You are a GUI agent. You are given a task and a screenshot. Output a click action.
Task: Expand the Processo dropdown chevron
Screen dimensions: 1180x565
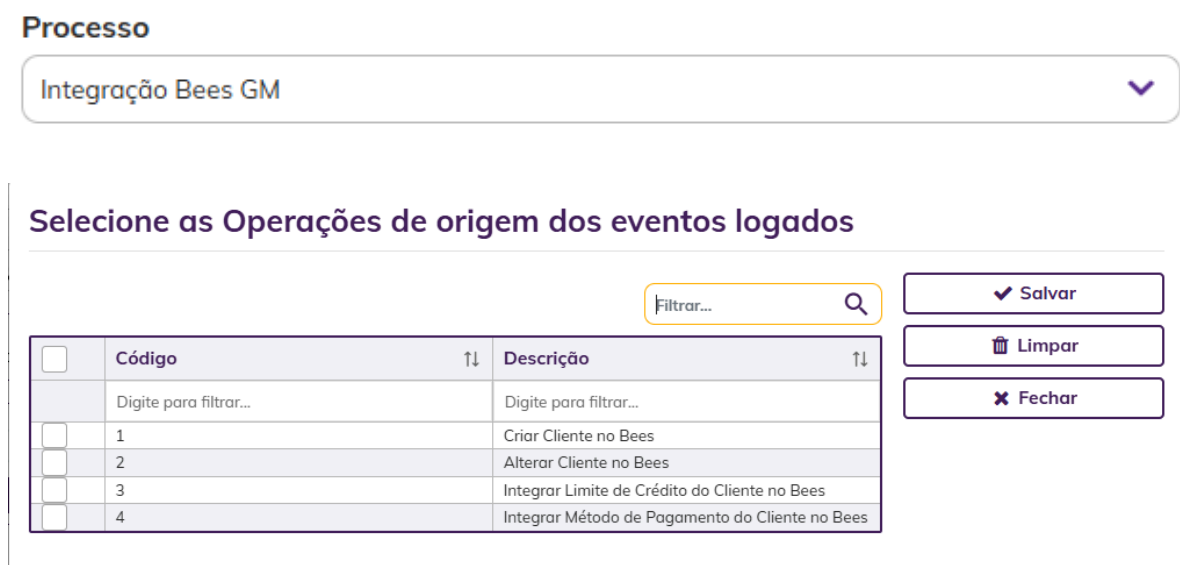pyautogui.click(x=1141, y=89)
